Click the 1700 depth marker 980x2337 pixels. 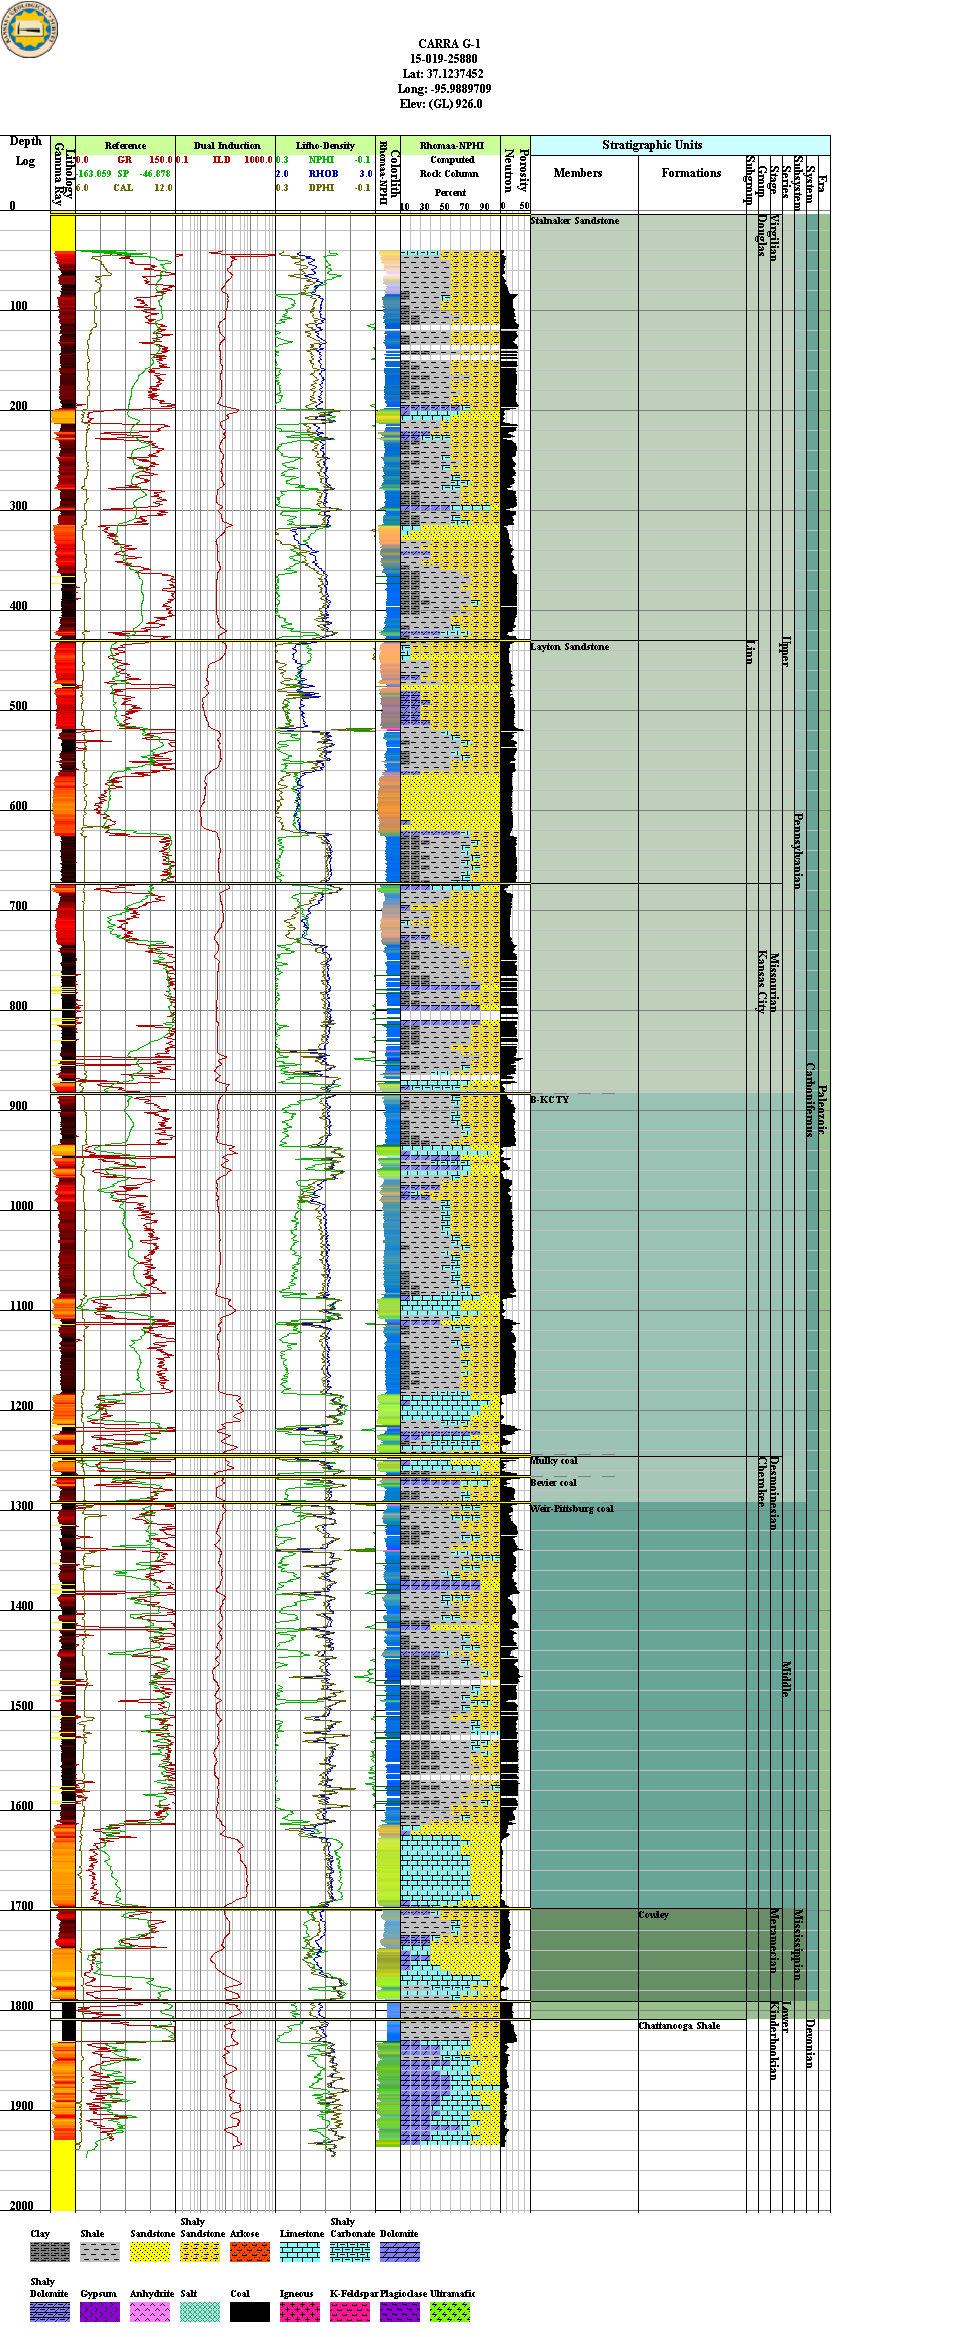point(22,1906)
